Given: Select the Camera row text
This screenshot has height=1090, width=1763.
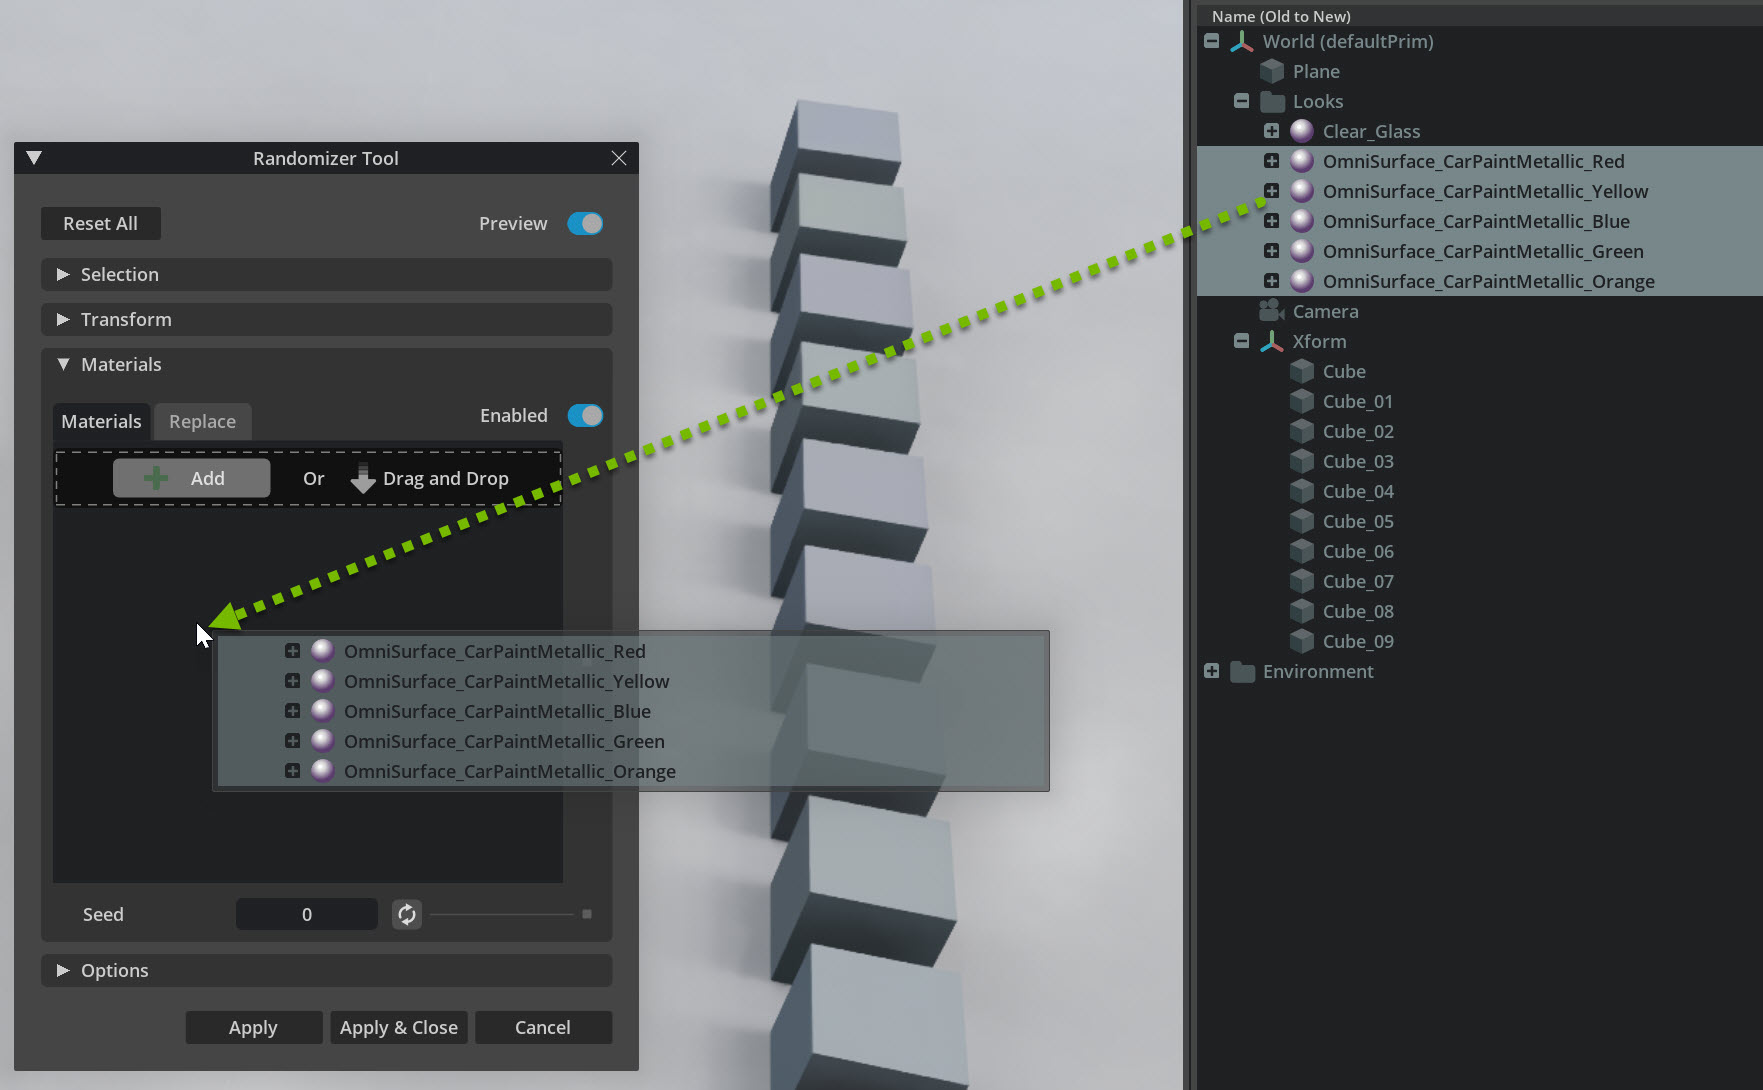Looking at the screenshot, I should coord(1325,312).
